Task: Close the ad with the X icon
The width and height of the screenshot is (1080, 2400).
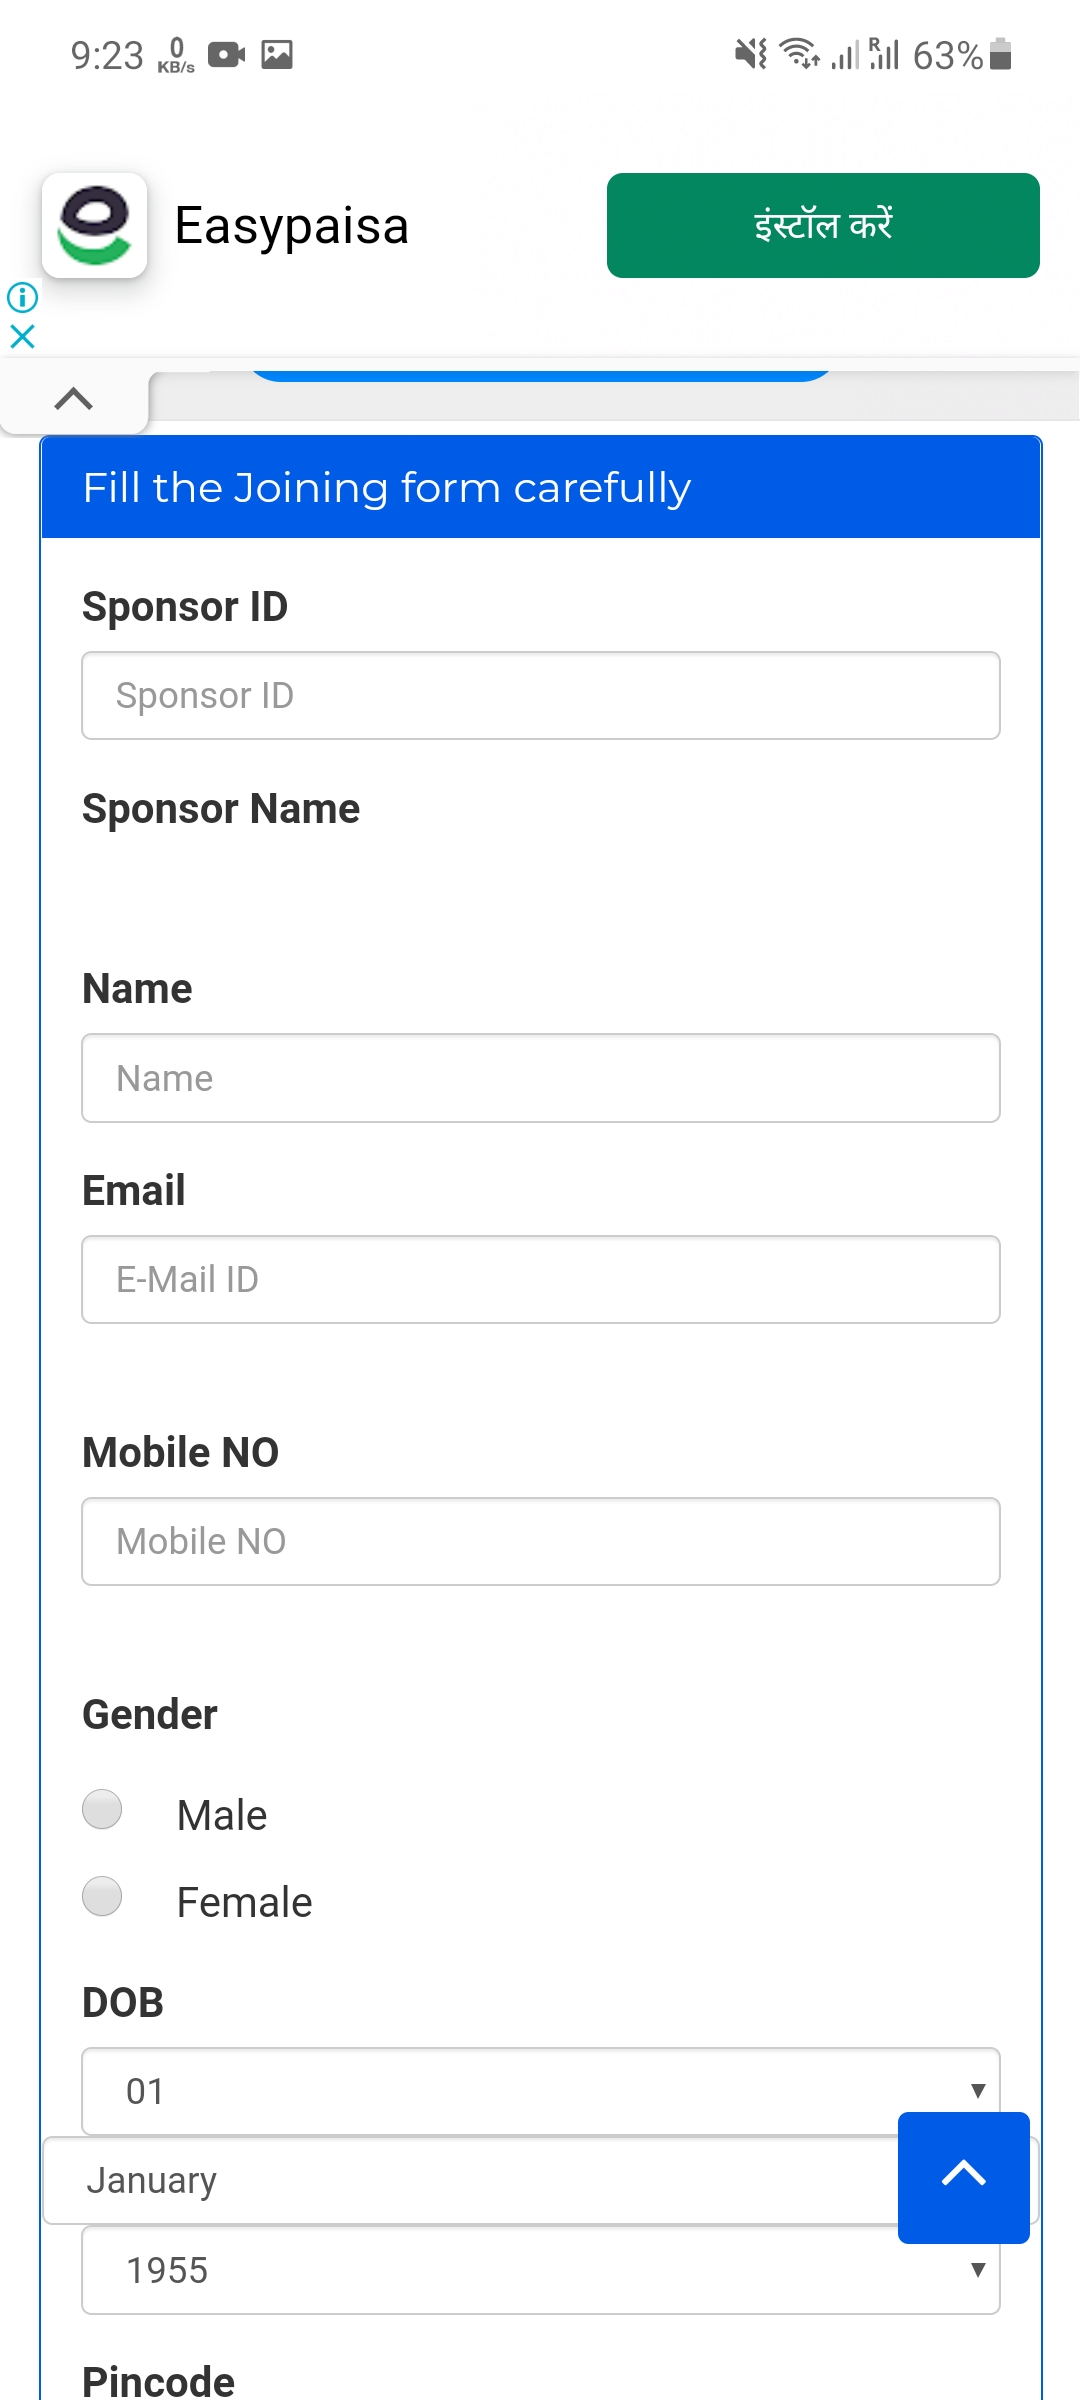Action: [x=22, y=336]
